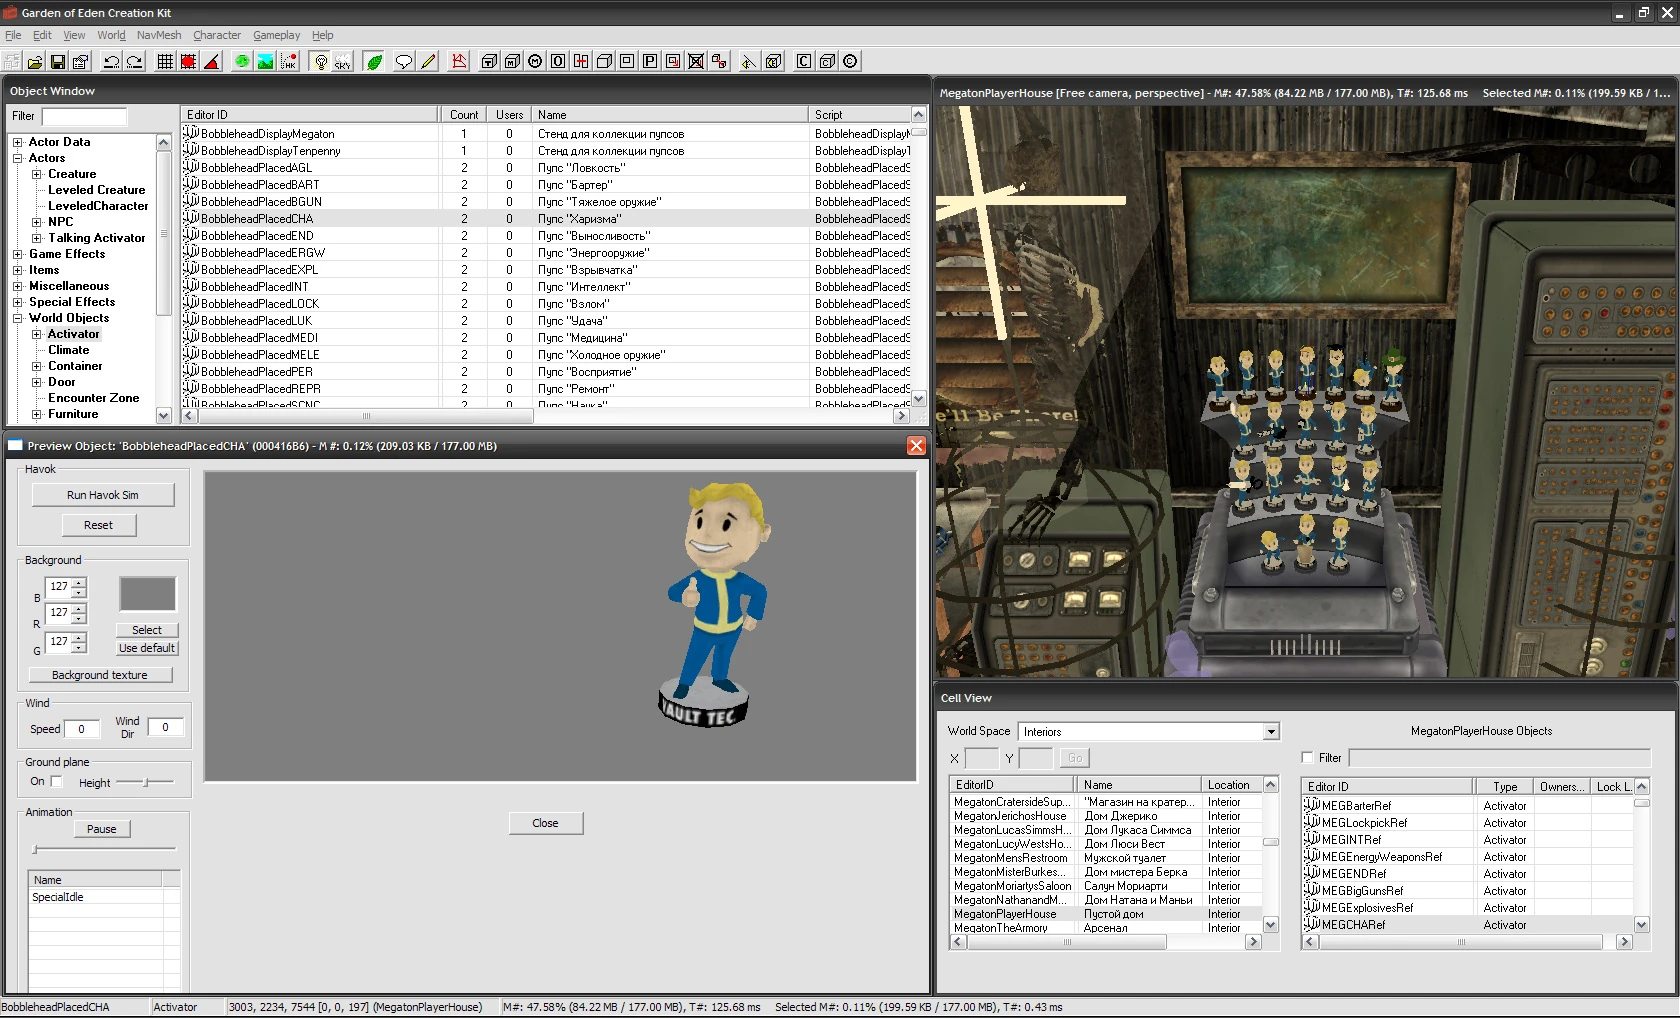Viewport: 1680px width, 1018px height.
Task: Toggle the green leaf toolbar icon
Action: point(374,62)
